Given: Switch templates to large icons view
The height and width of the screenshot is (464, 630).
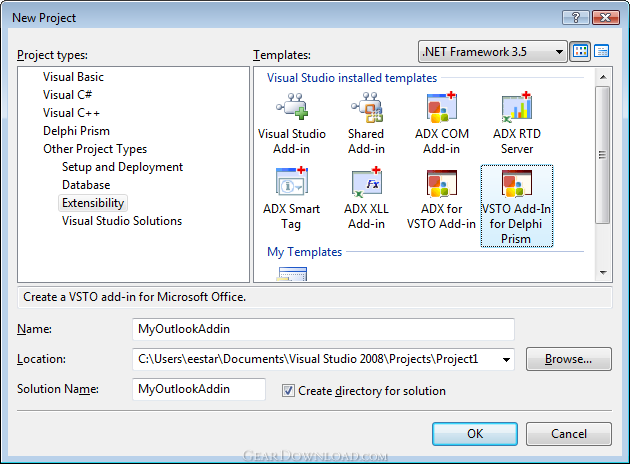Looking at the screenshot, I should [x=580, y=51].
